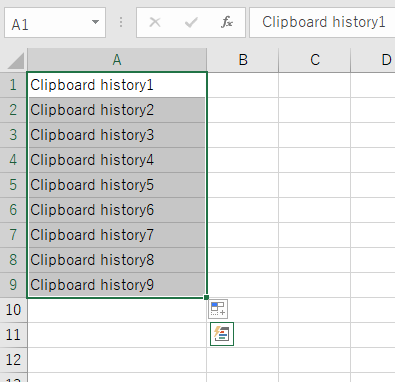Expand the Name Box dropdown arrow
Screen dimensions: 395x382
coord(95,22)
